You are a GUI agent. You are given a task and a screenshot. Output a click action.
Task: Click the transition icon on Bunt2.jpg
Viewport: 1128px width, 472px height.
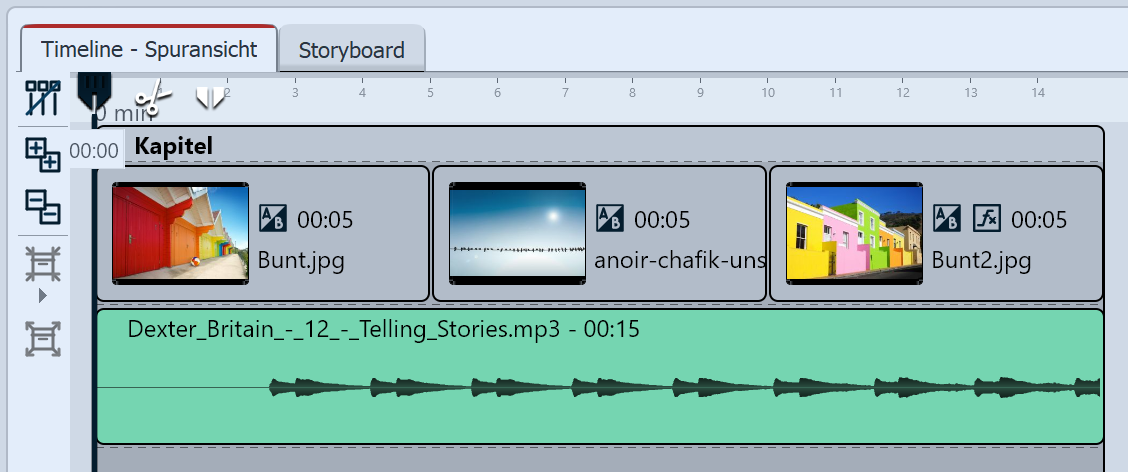coord(947,218)
